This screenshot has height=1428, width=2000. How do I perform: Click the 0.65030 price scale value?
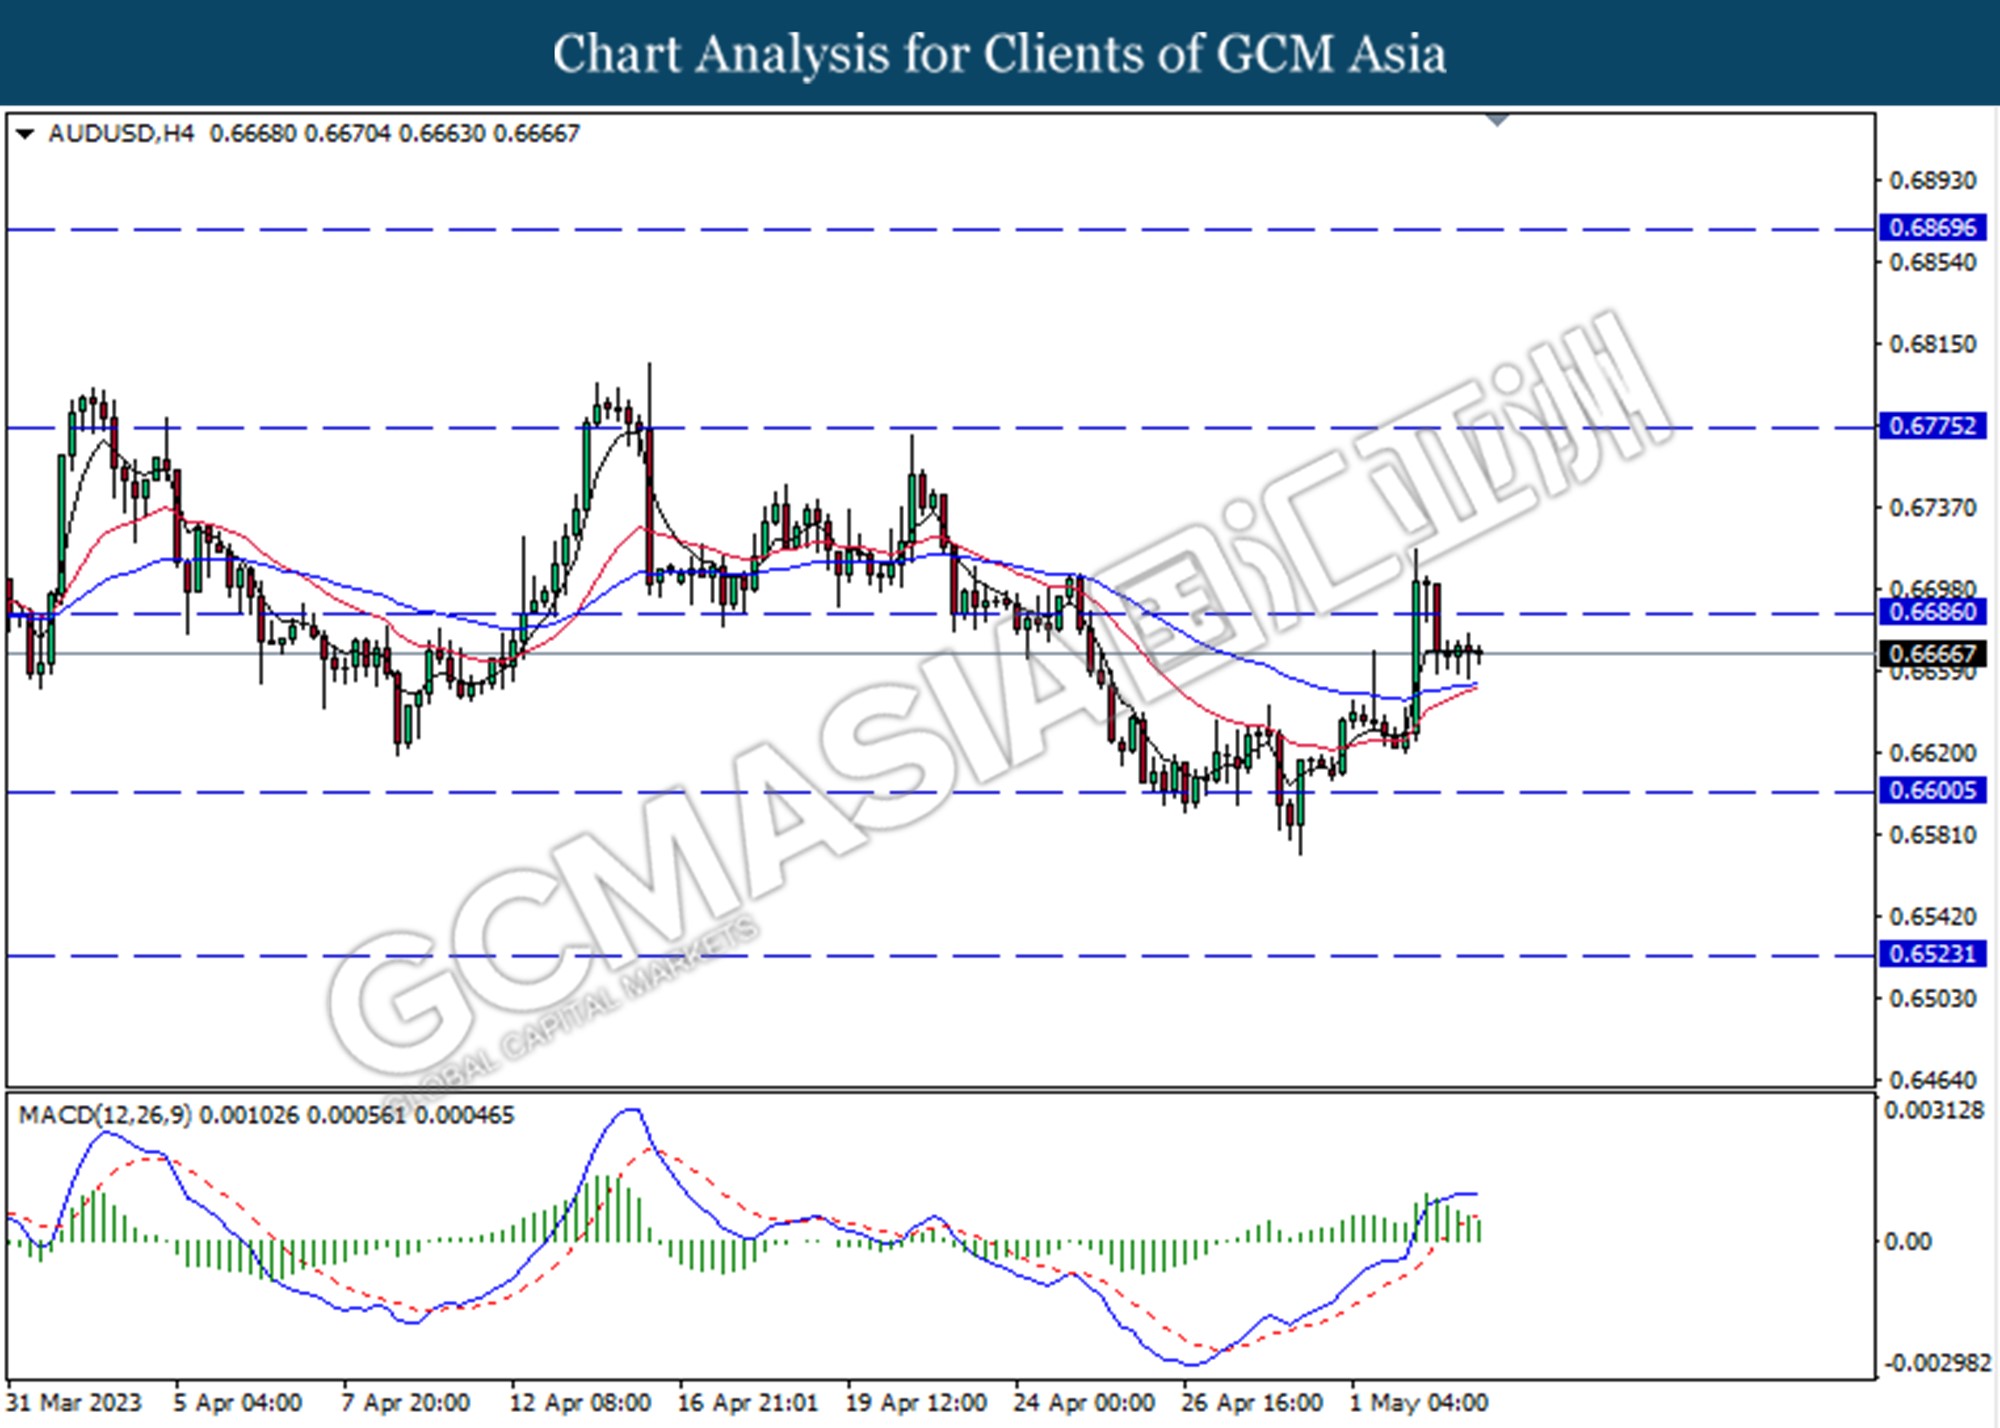[x=1932, y=999]
